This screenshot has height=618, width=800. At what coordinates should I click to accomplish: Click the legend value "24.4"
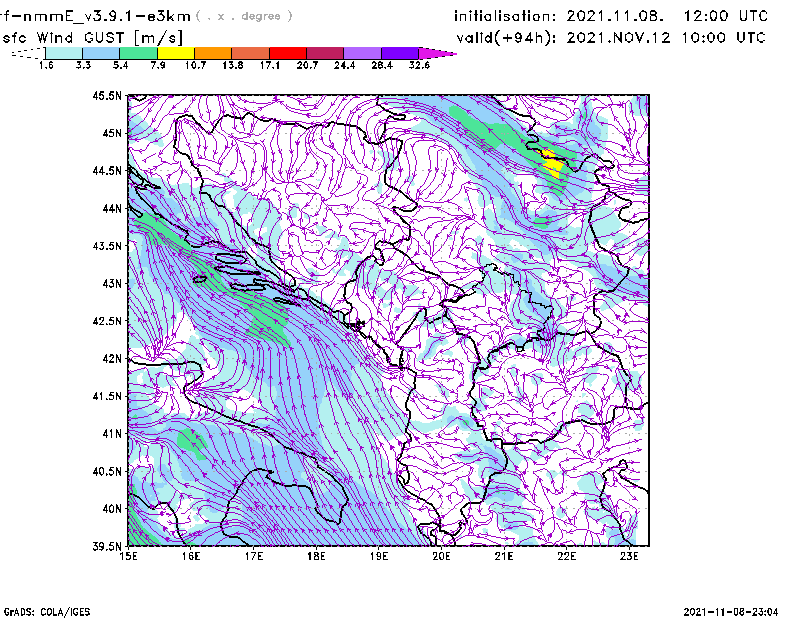[344, 65]
